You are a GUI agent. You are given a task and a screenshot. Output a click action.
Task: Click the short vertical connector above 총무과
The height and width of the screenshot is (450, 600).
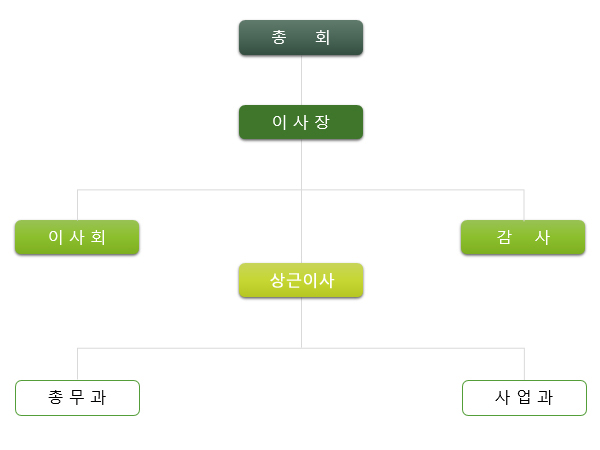[x=77, y=364]
